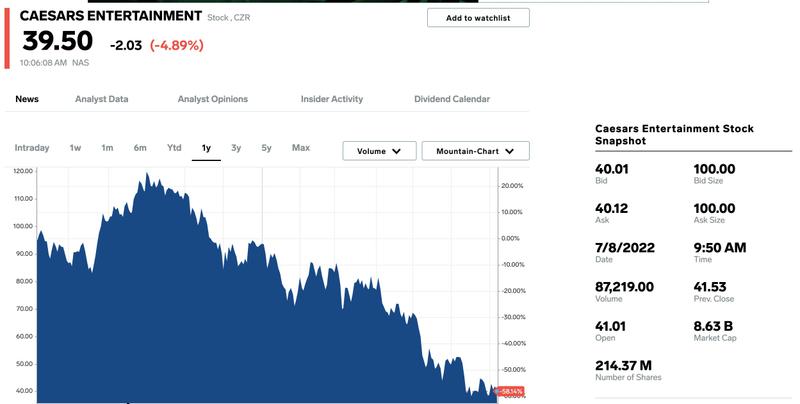This screenshot has width=800, height=404.
Task: Click the 41.53 Prev. Close value
Action: (x=710, y=287)
